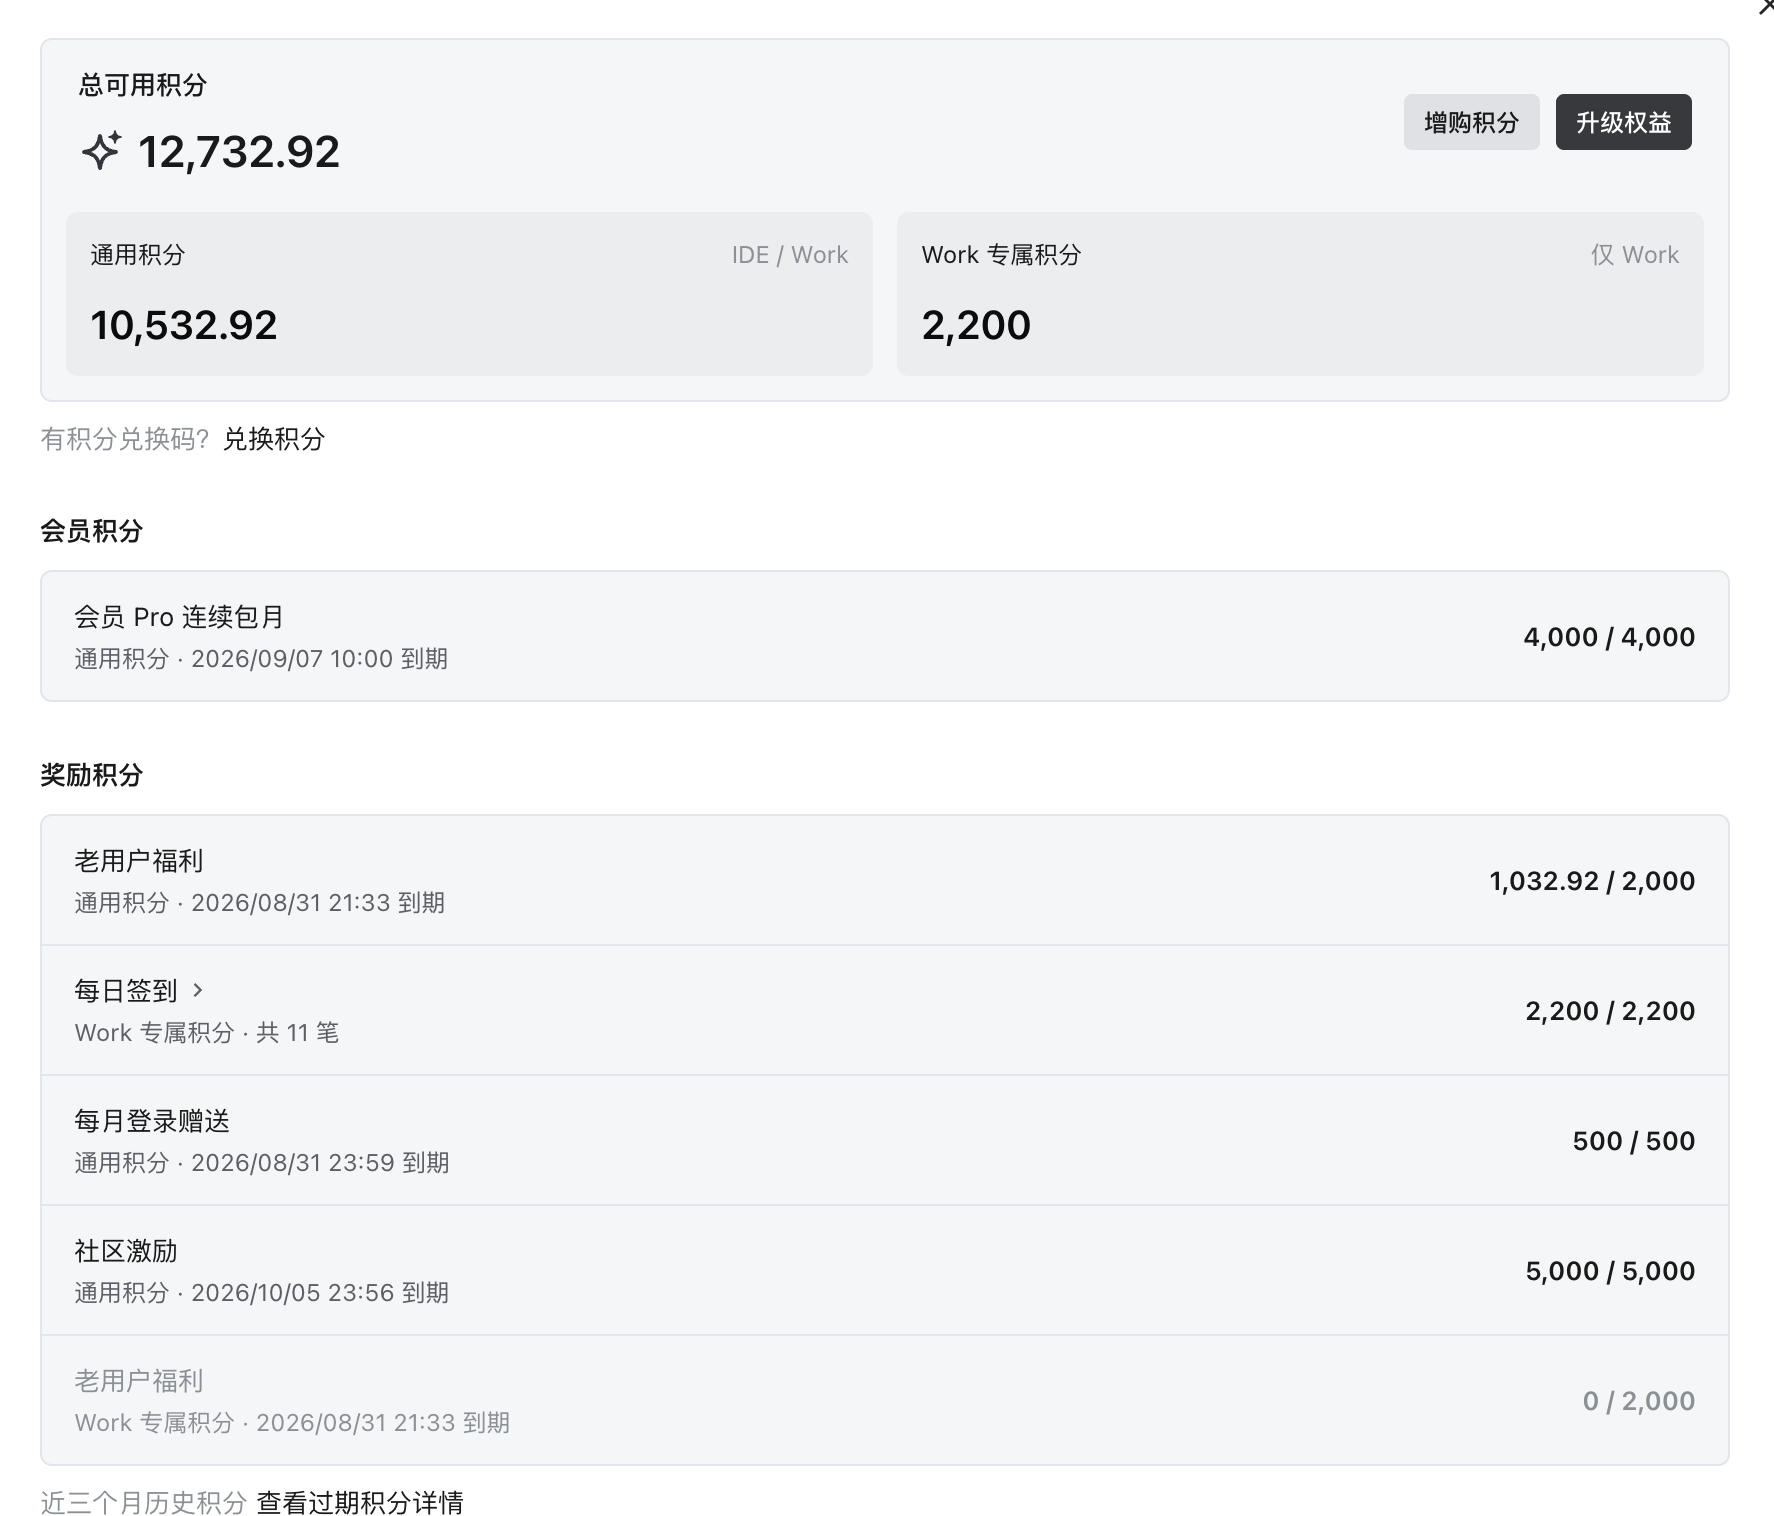Click the 升级权益 button
The width and height of the screenshot is (1774, 1516).
pyautogui.click(x=1623, y=122)
